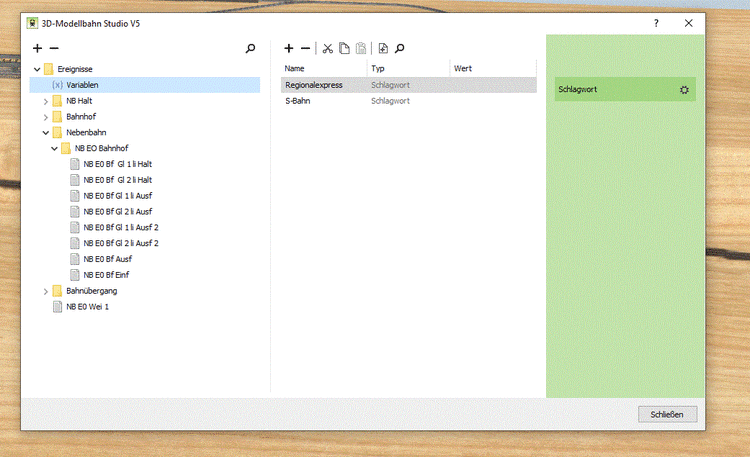750x457 pixels.
Task: Delete selected variable with the minus icon
Action: (x=305, y=48)
